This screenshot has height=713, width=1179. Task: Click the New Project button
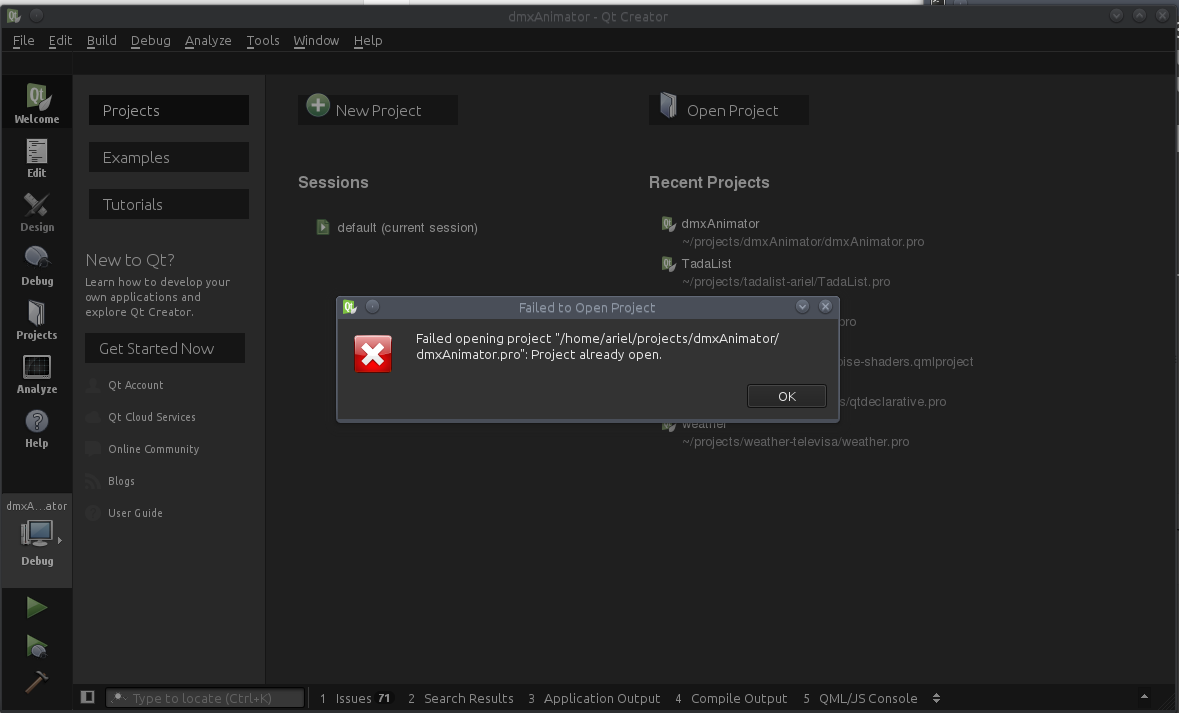378,110
